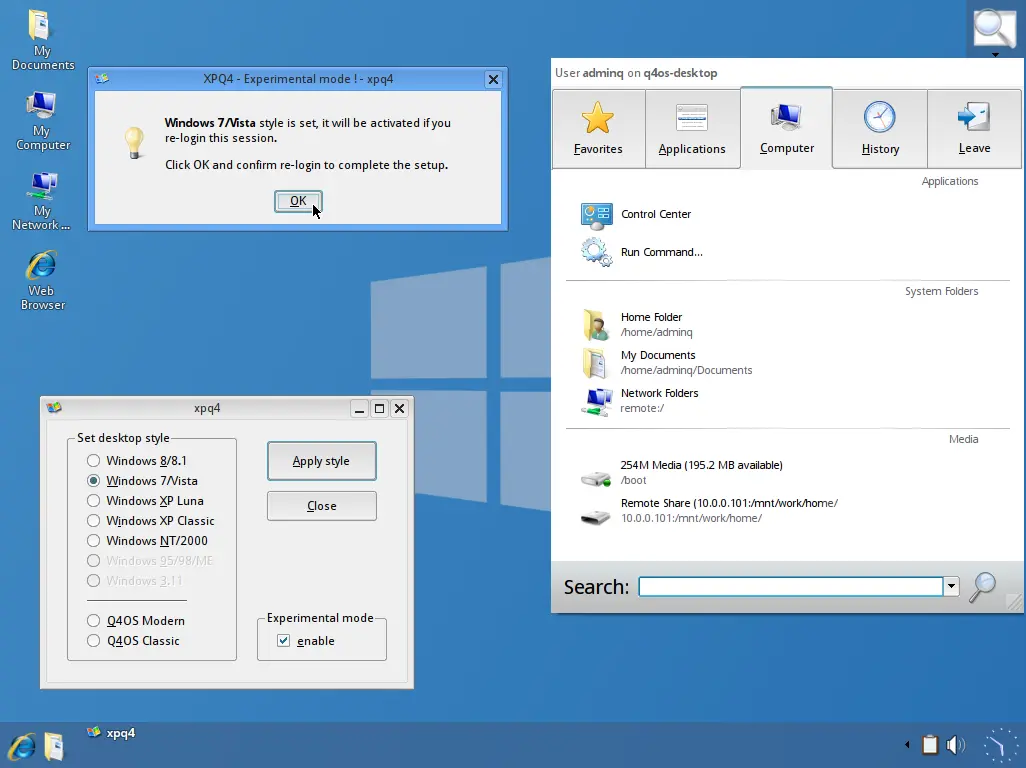
Task: Launch Run Command gear icon
Action: click(x=597, y=252)
